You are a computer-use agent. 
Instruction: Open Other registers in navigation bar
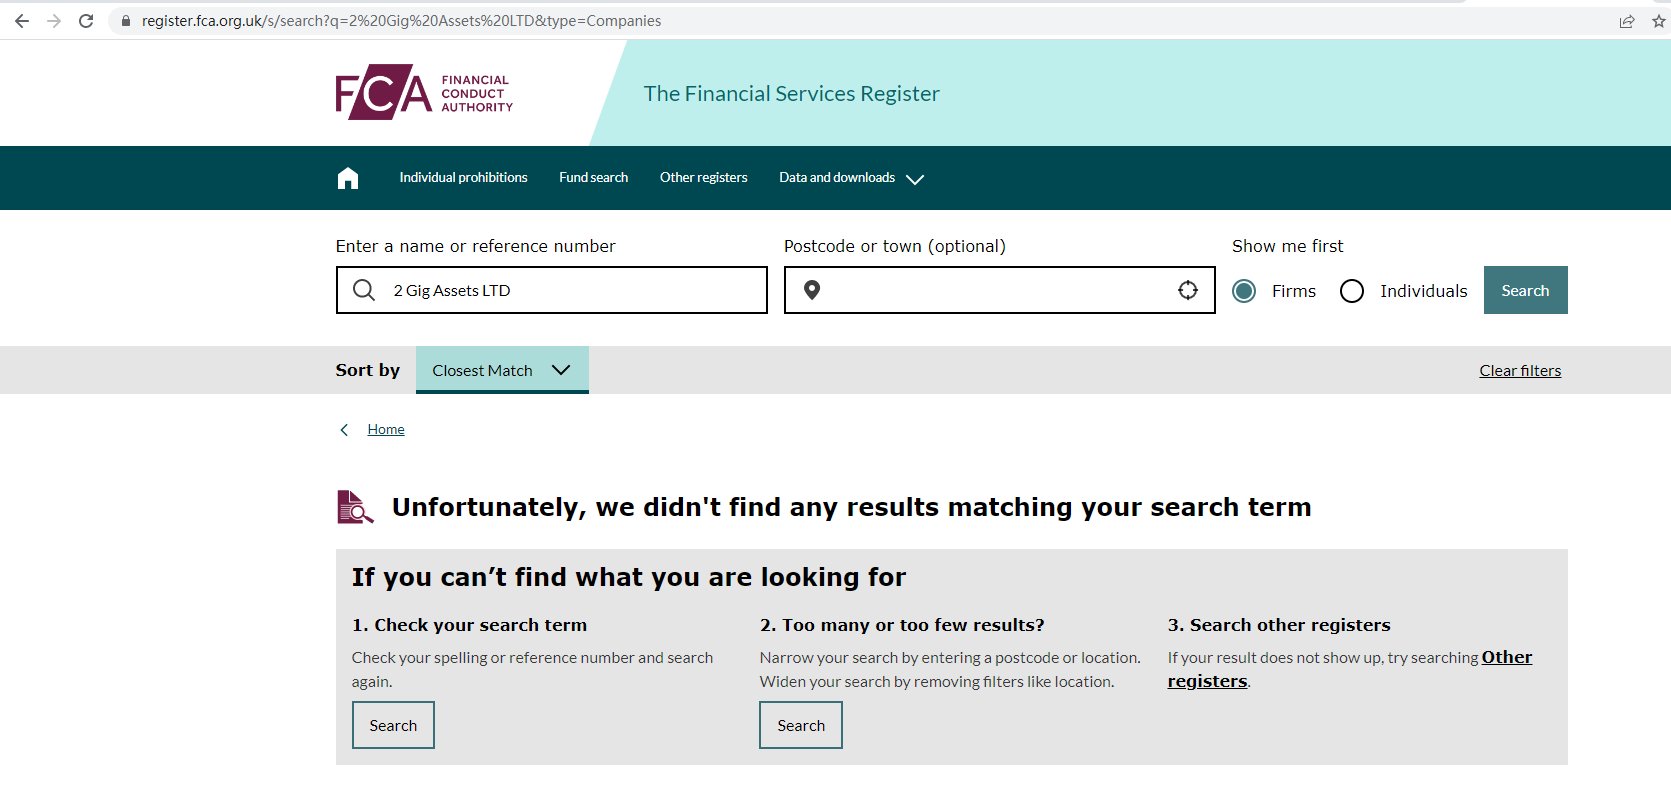click(703, 178)
